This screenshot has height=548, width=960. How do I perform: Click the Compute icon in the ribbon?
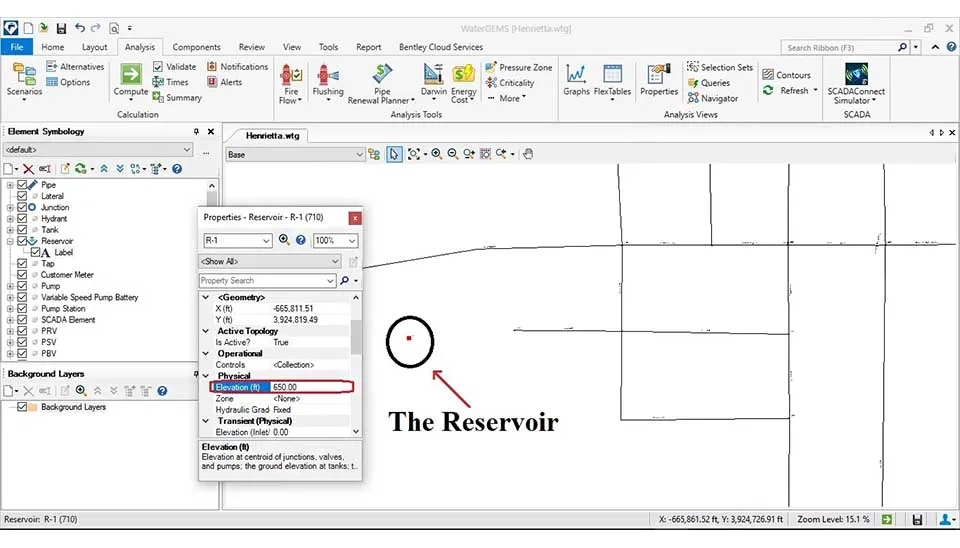[x=131, y=78]
